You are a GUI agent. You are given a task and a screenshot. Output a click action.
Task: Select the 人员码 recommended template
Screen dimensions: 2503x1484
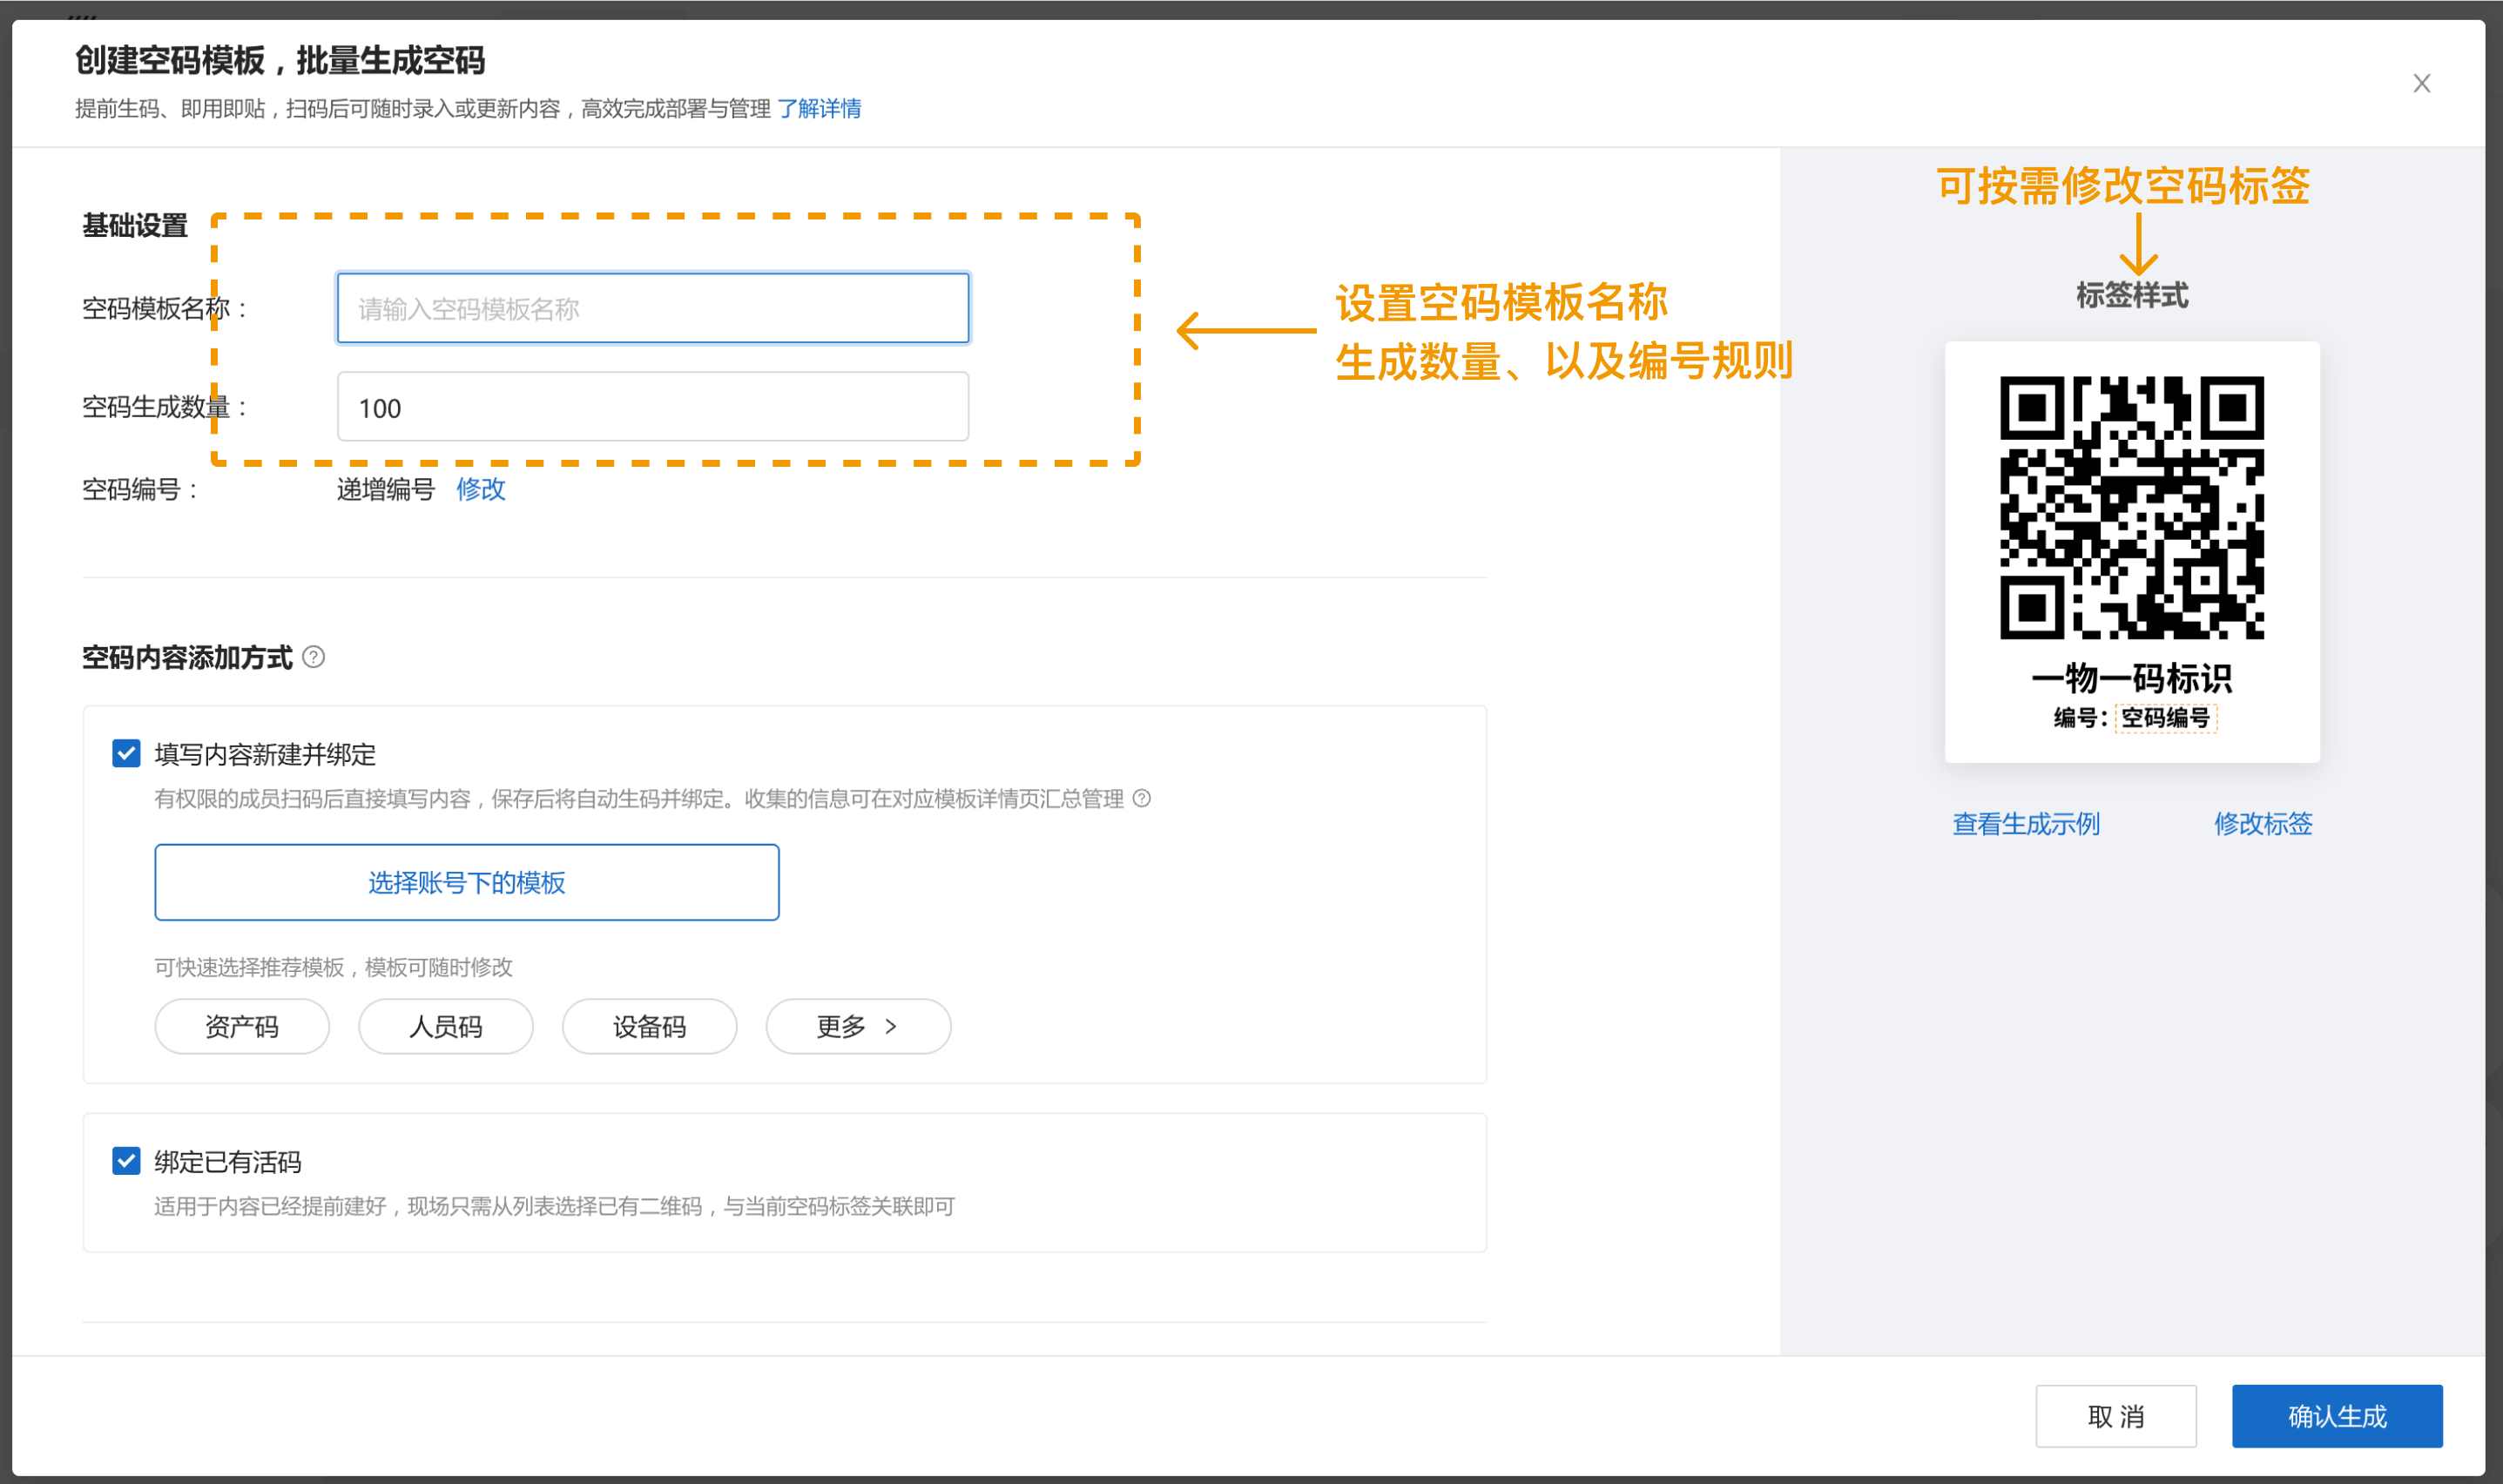445,1027
